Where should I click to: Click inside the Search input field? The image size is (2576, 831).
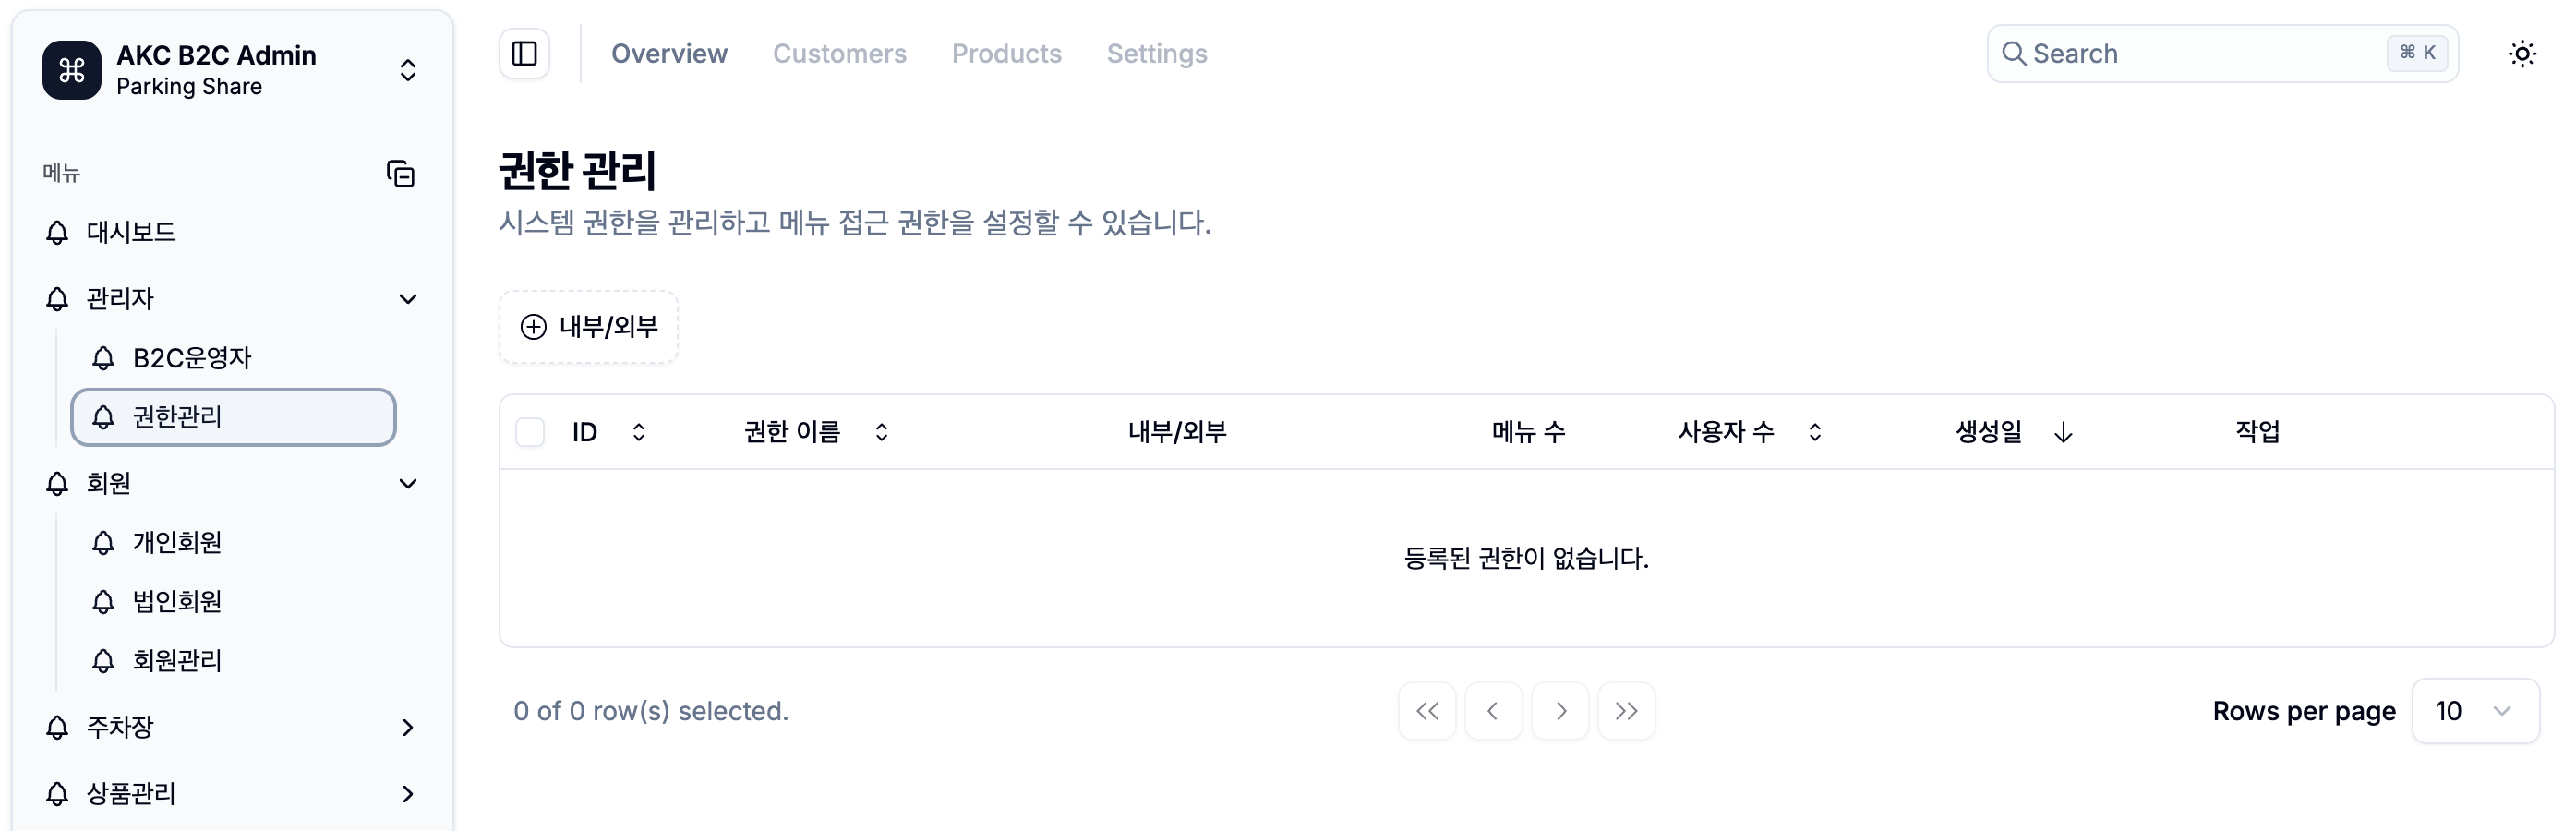[x=2150, y=53]
